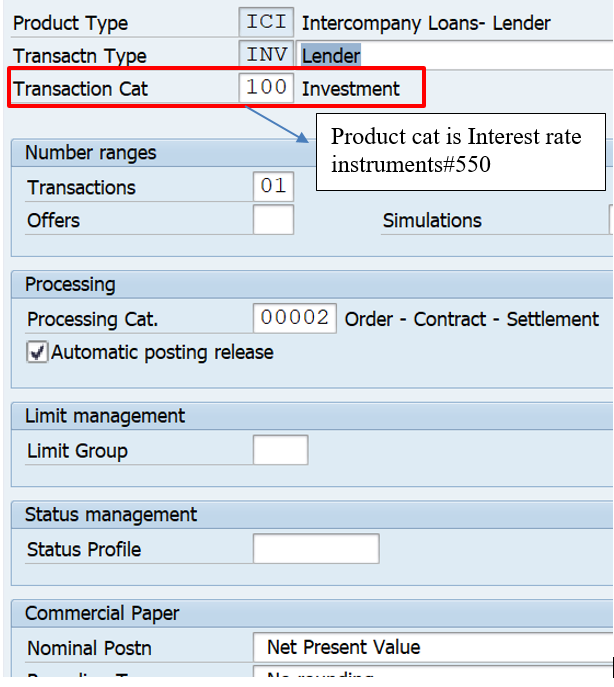614x687 pixels.
Task: Toggle the Automatic posting release checkbox
Action: pos(37,352)
